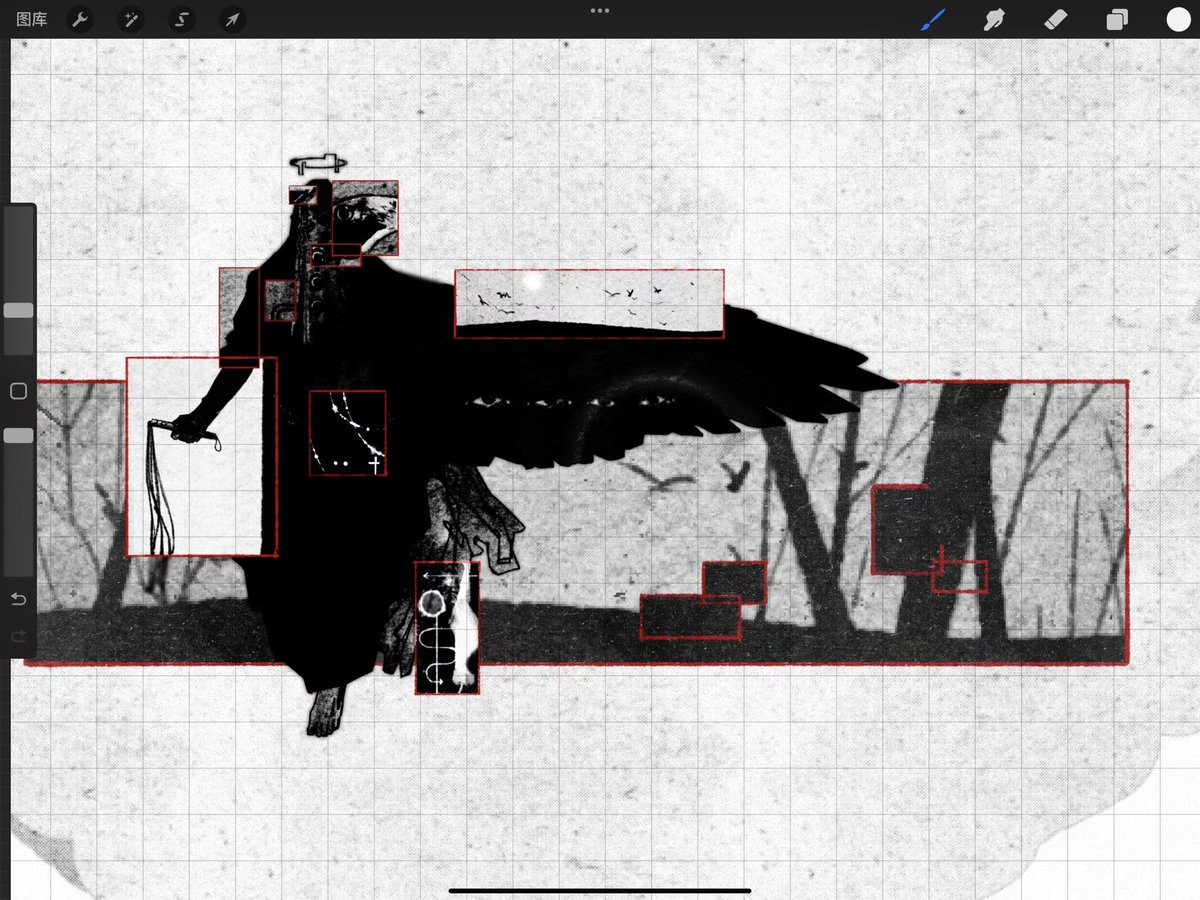This screenshot has width=1200, height=900.
Task: Select the Transform arrow tool
Action: [231, 19]
